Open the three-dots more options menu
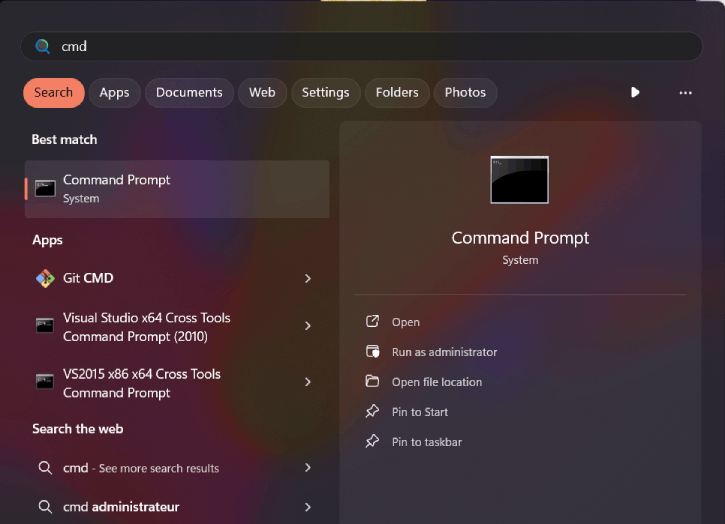The image size is (725, 524). tap(686, 93)
